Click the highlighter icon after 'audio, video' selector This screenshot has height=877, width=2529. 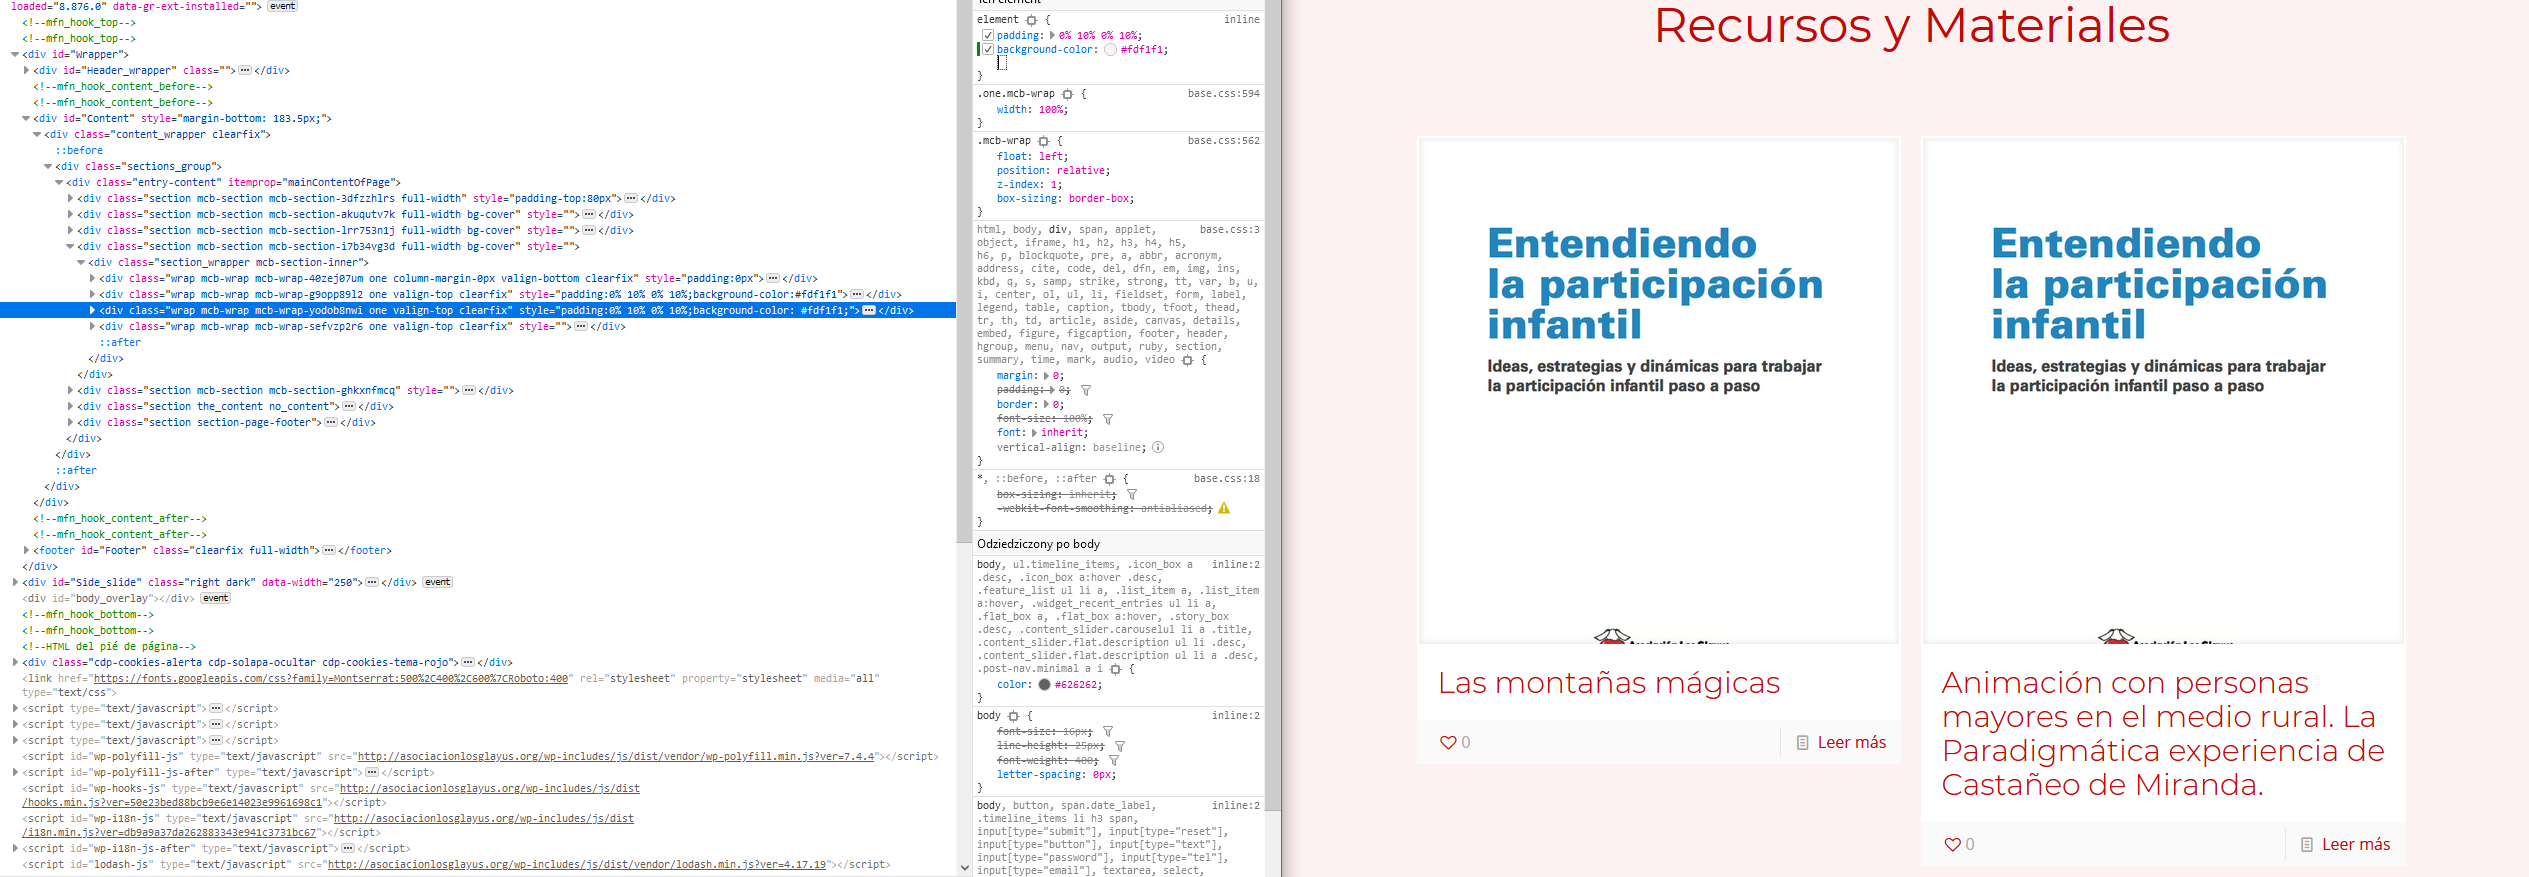point(1187,360)
